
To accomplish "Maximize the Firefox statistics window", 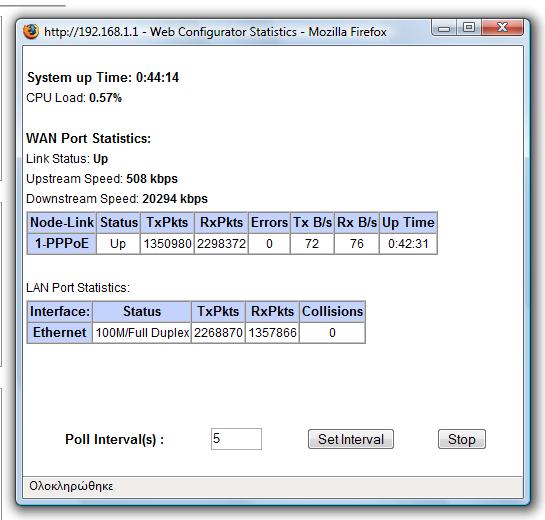I will pos(469,27).
